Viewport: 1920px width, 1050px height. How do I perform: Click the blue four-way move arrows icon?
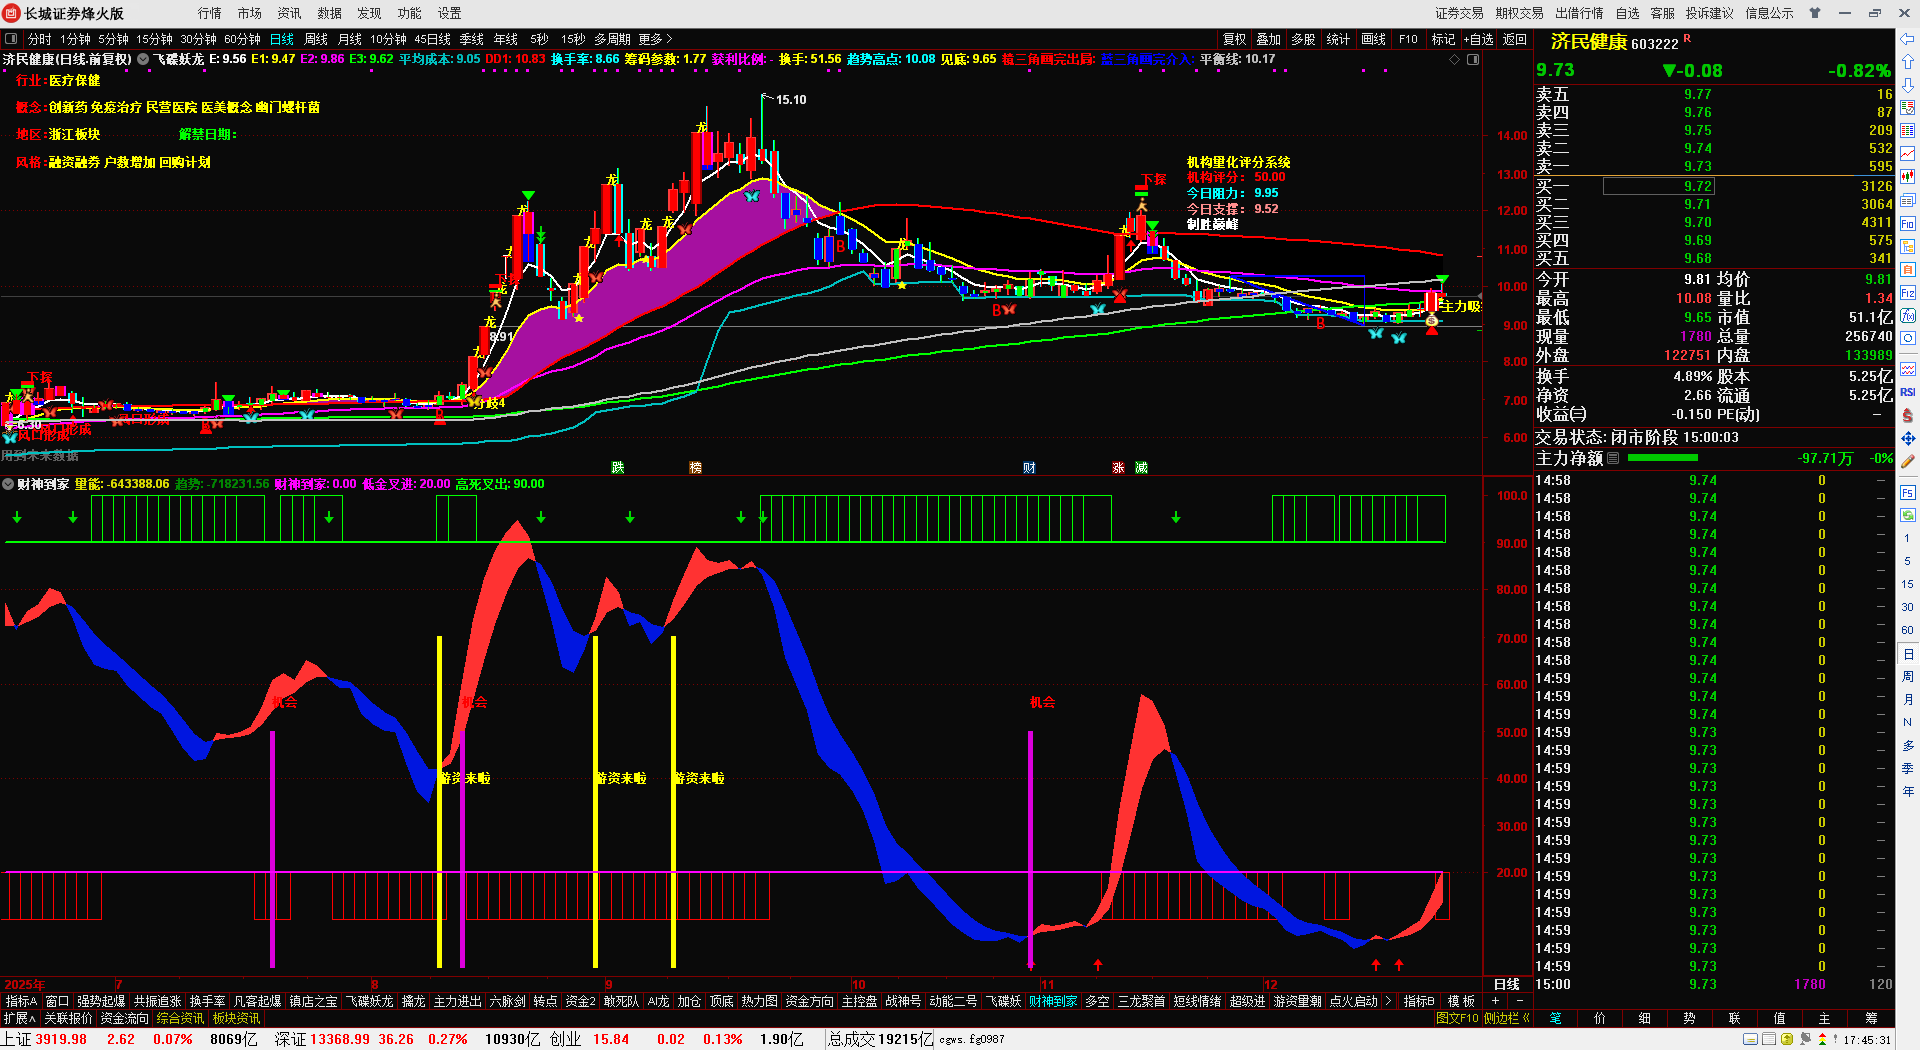tap(1908, 438)
